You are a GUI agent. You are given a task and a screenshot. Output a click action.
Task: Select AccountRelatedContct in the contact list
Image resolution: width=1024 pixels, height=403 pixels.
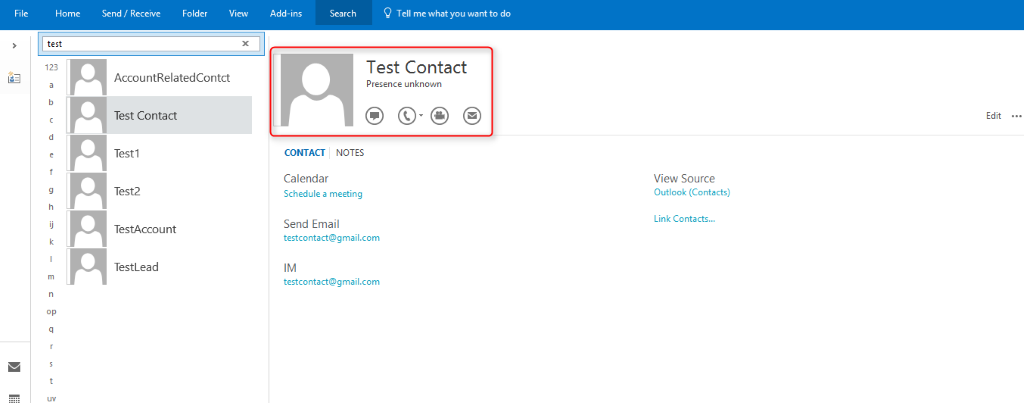click(159, 78)
